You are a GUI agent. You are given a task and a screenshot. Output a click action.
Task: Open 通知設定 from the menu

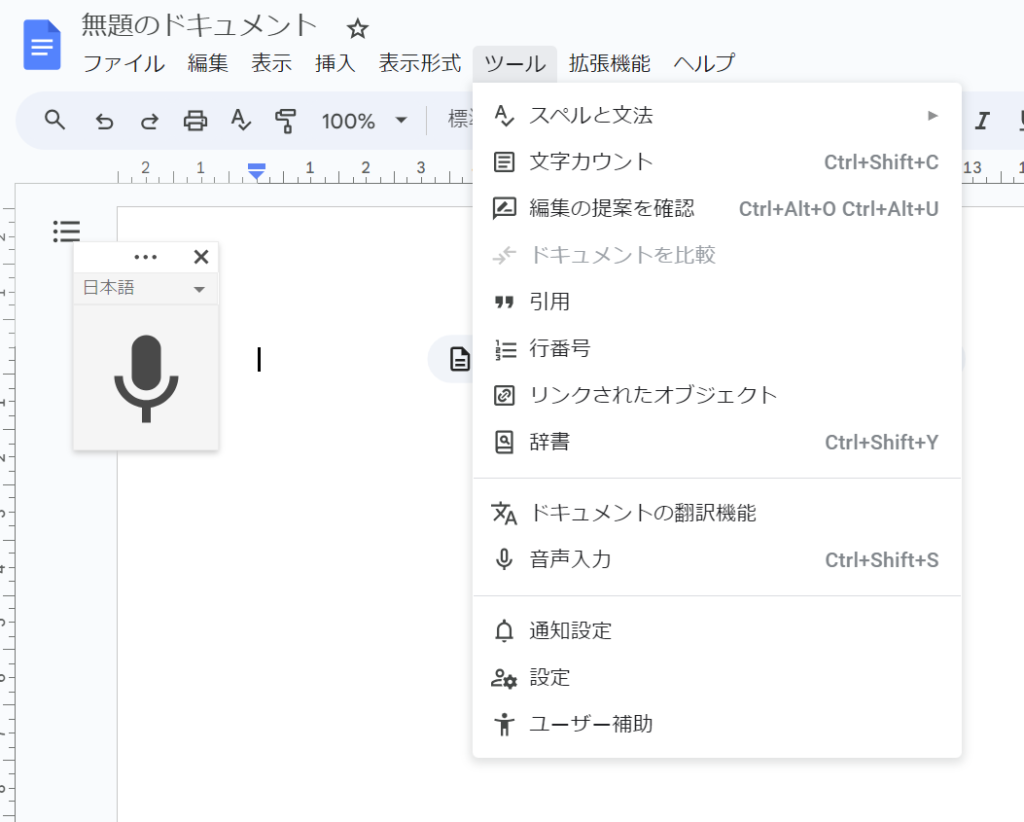[717, 631]
